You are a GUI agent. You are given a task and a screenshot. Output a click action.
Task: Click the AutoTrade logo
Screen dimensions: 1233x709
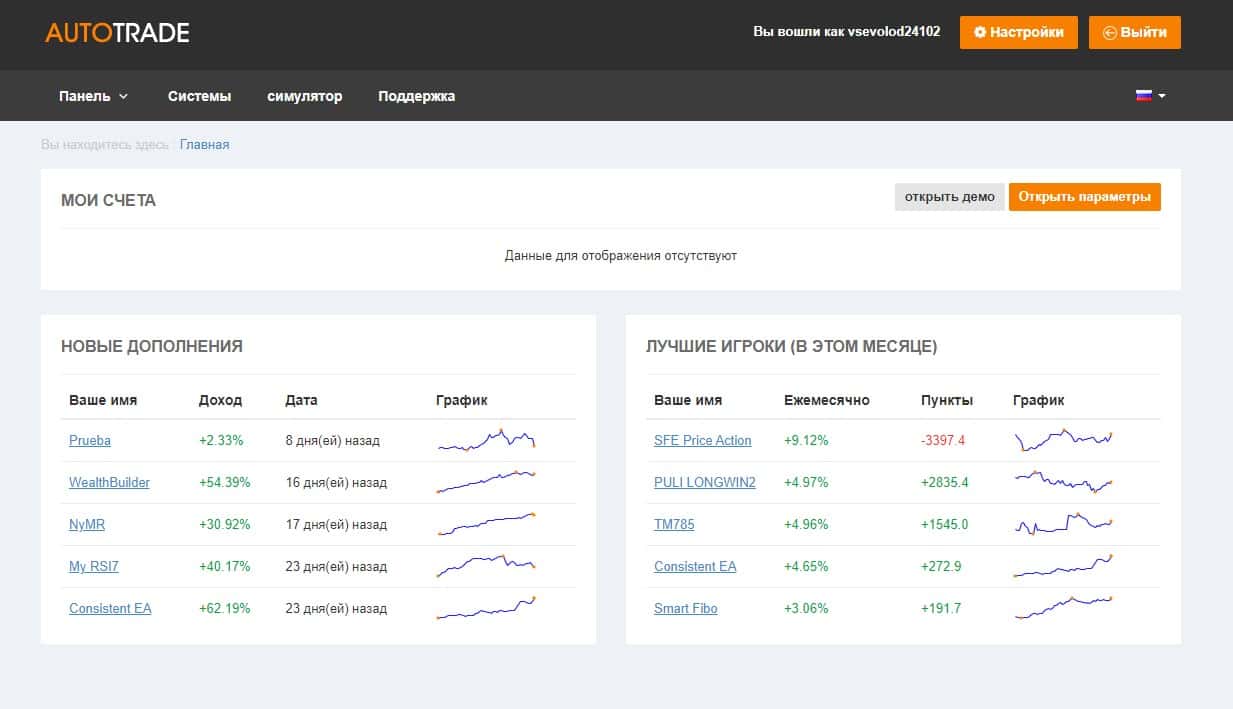(x=117, y=32)
